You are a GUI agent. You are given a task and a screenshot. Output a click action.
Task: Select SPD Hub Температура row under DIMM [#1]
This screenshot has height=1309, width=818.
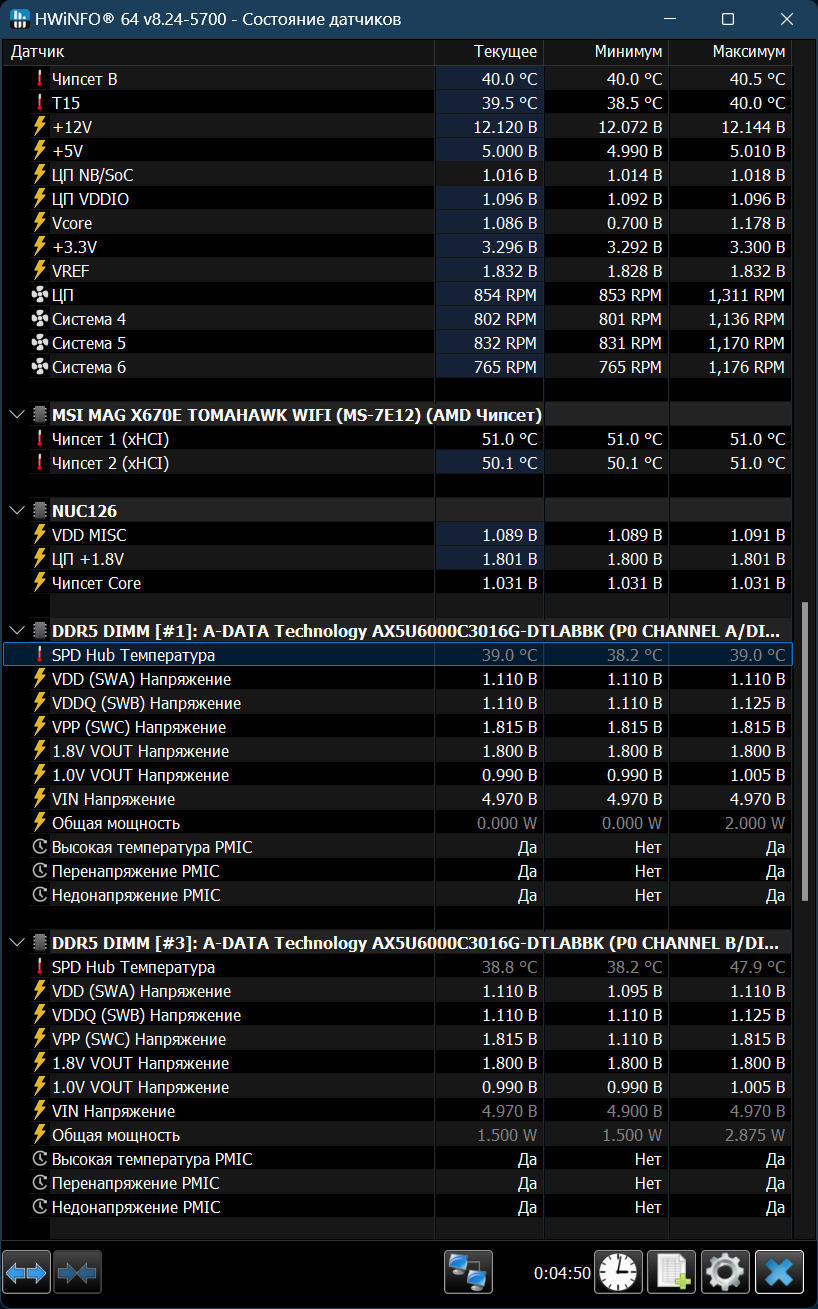[x=398, y=655]
